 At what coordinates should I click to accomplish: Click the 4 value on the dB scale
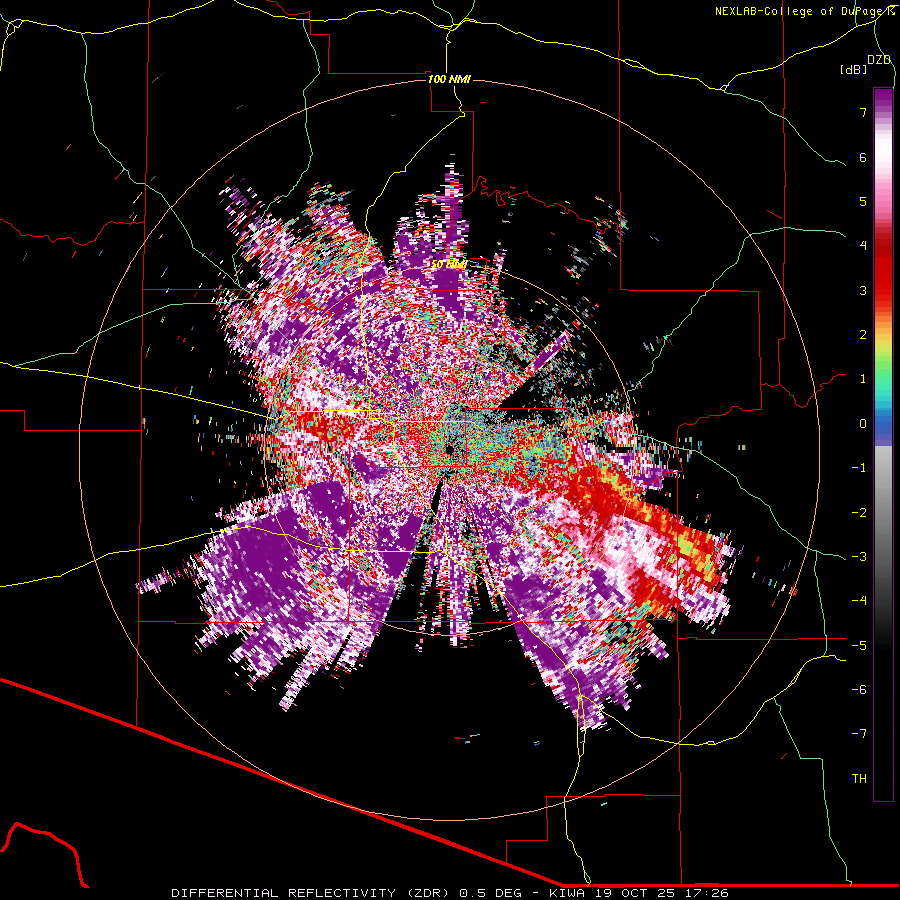click(x=863, y=246)
